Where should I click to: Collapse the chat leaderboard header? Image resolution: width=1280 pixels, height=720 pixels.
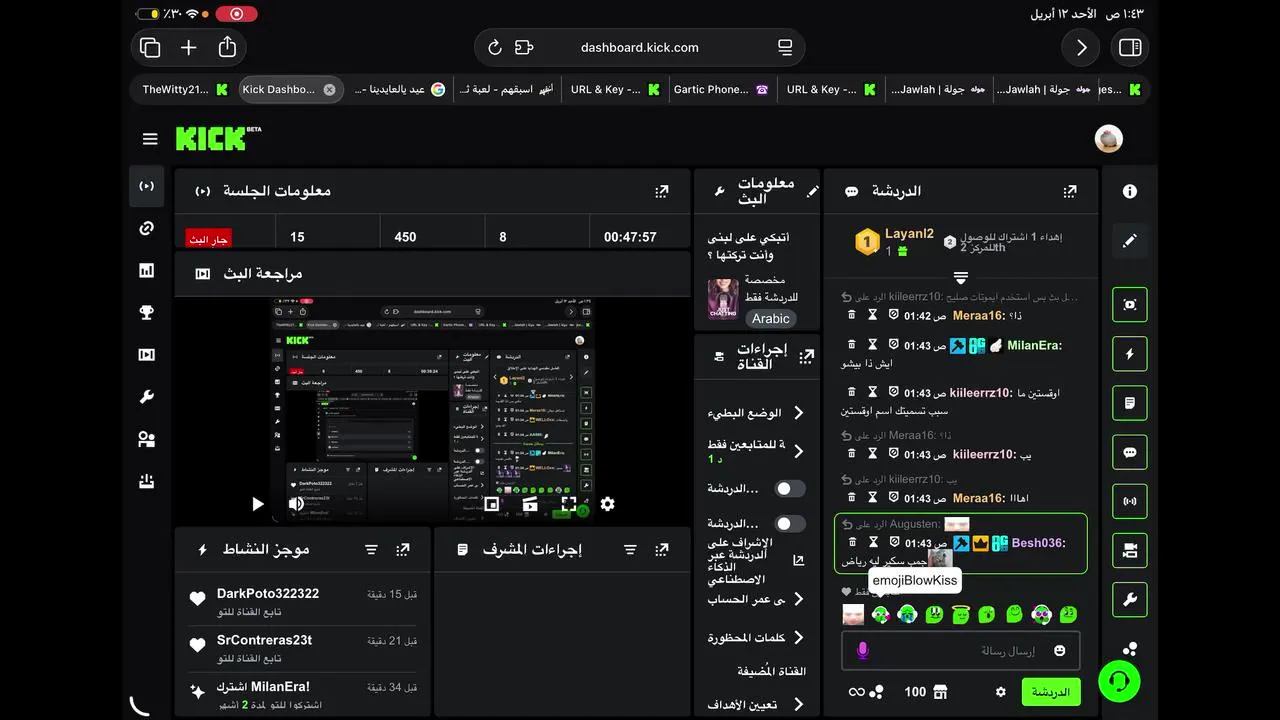(x=960, y=277)
